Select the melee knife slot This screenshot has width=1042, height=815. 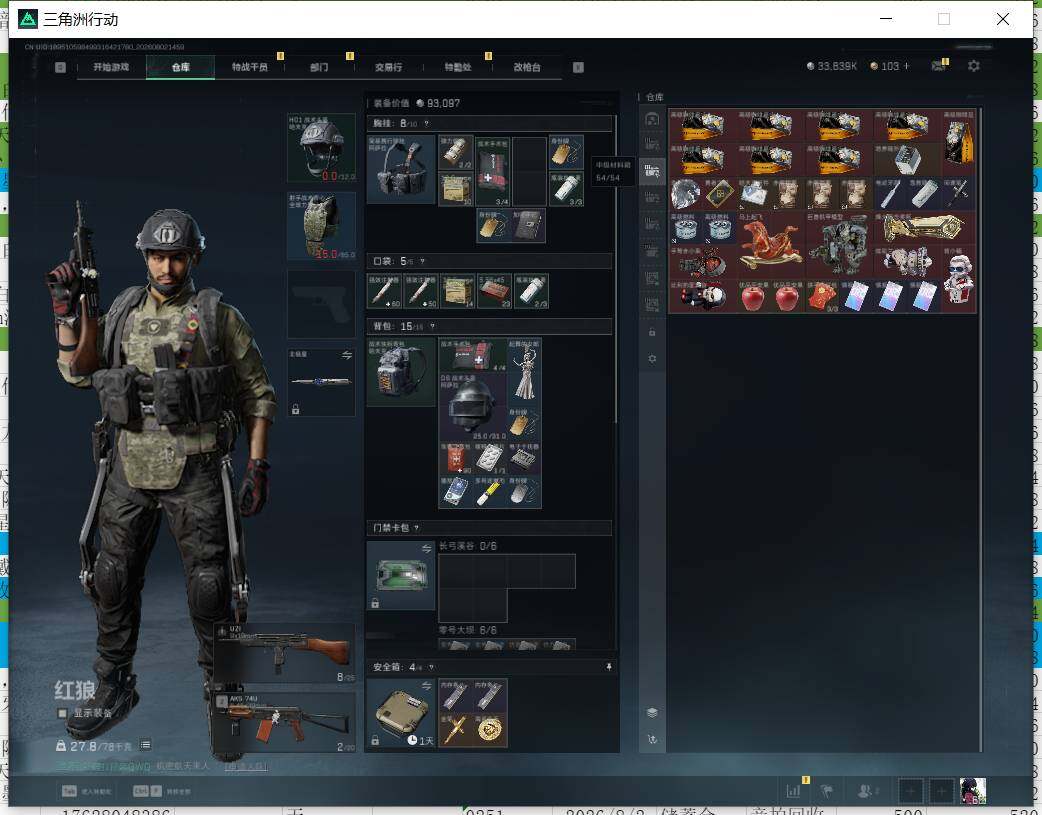(x=321, y=382)
